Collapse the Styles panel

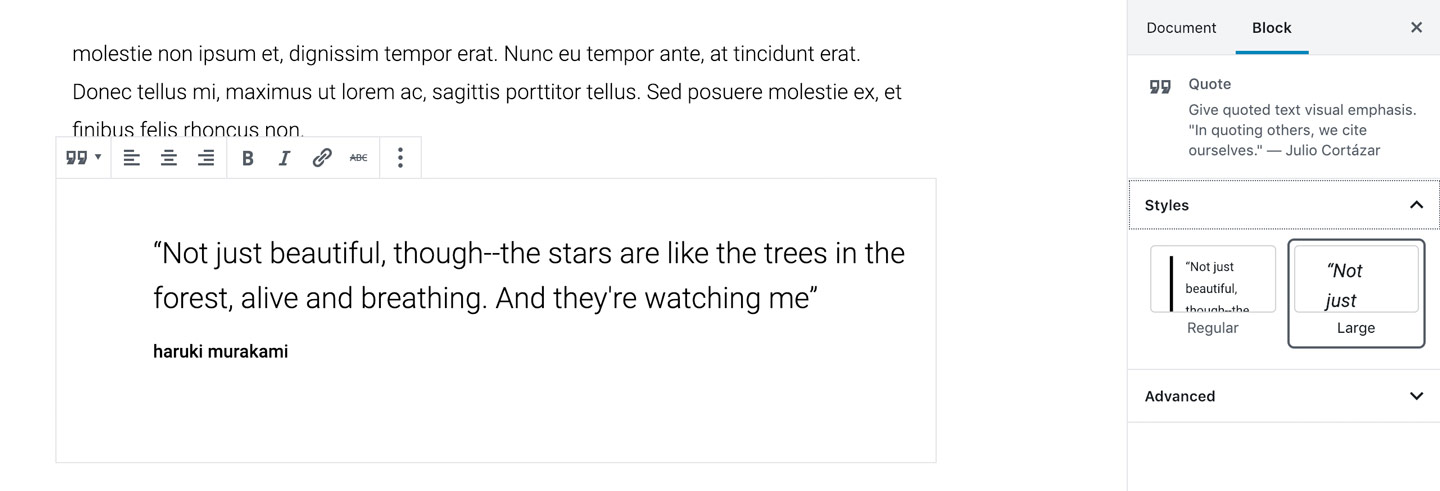click(1284, 205)
